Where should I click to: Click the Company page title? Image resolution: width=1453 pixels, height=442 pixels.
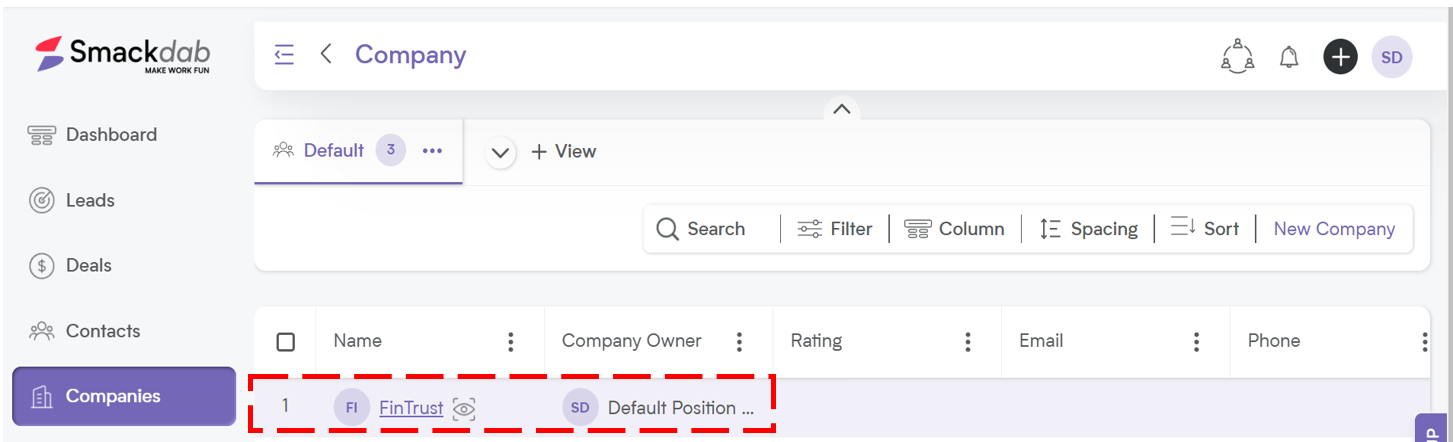[411, 54]
